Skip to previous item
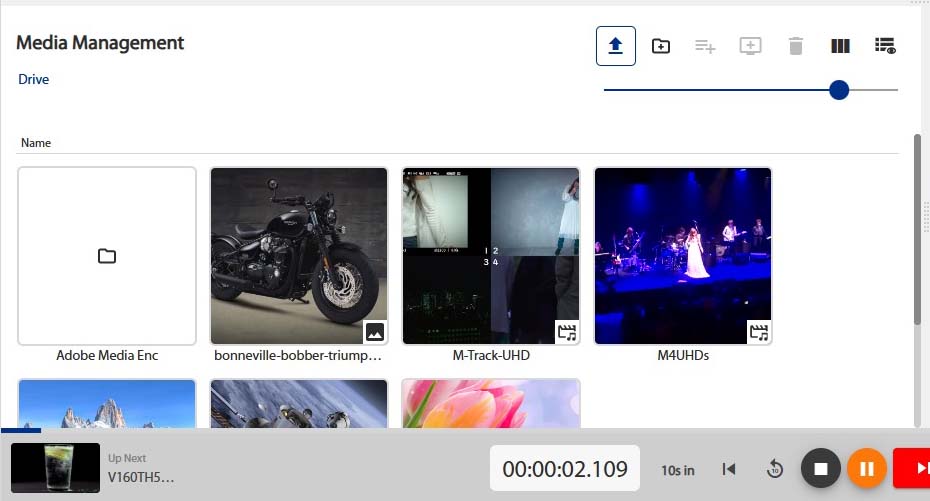The width and height of the screenshot is (930, 501). click(x=729, y=469)
